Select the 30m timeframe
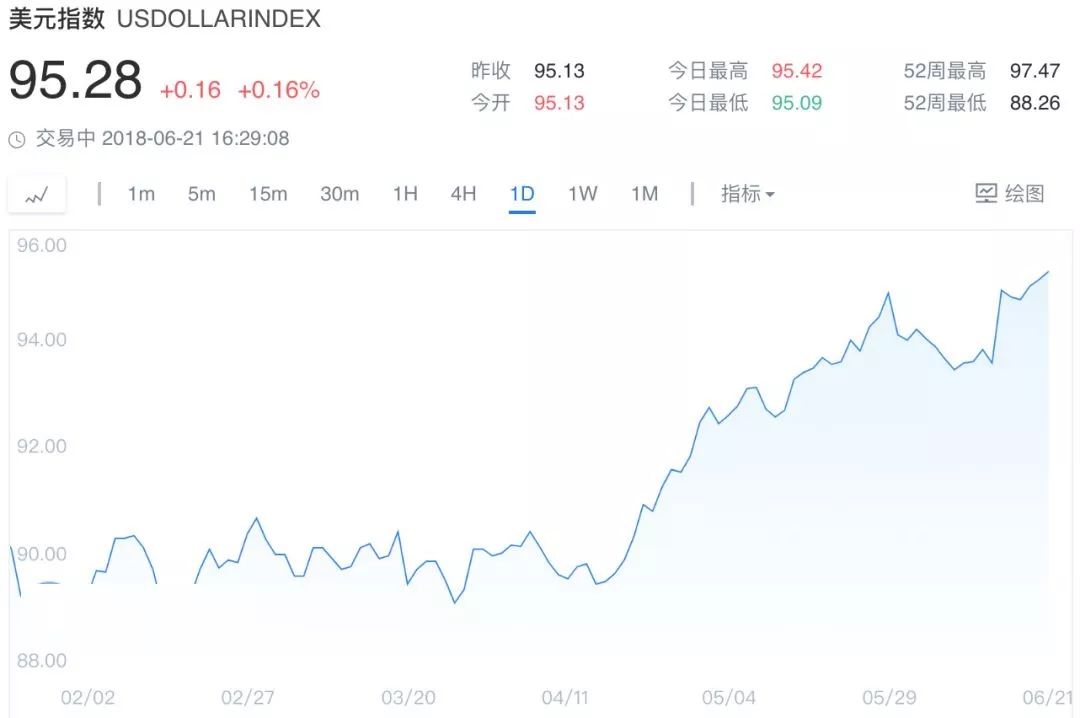The image size is (1080, 718). [x=339, y=194]
